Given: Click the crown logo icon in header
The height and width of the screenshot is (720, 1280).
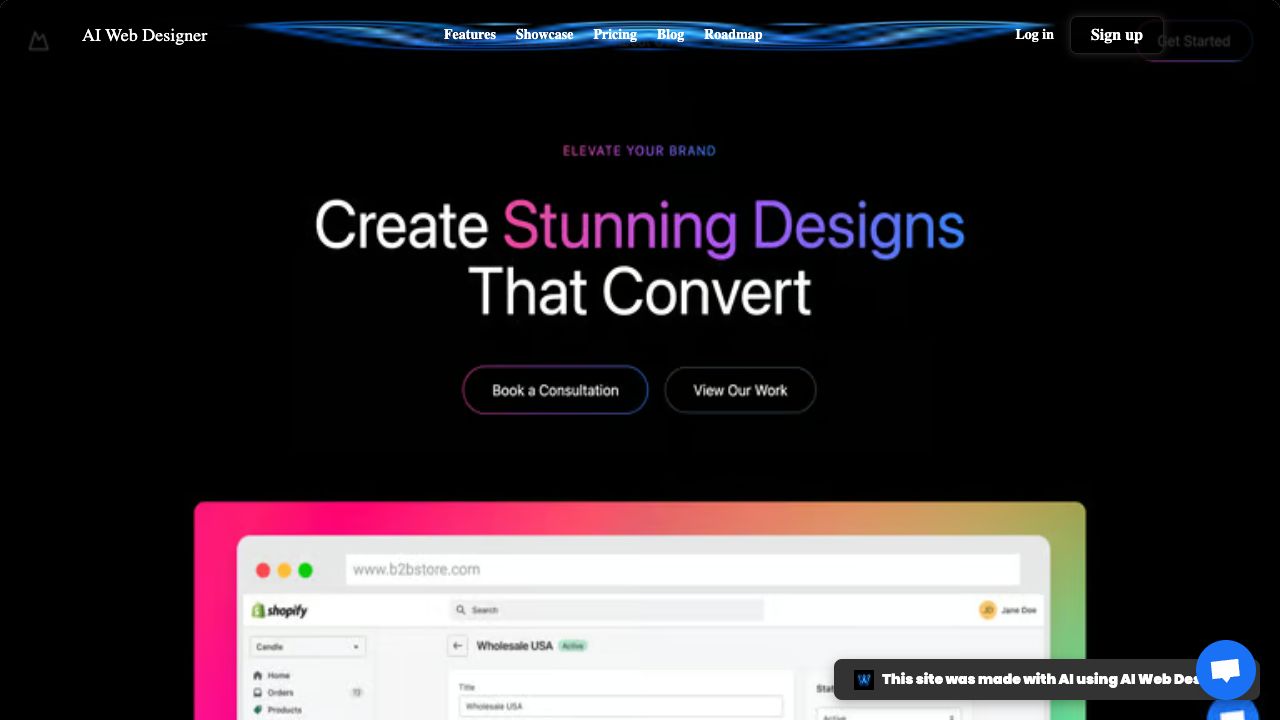Looking at the screenshot, I should pos(38,41).
